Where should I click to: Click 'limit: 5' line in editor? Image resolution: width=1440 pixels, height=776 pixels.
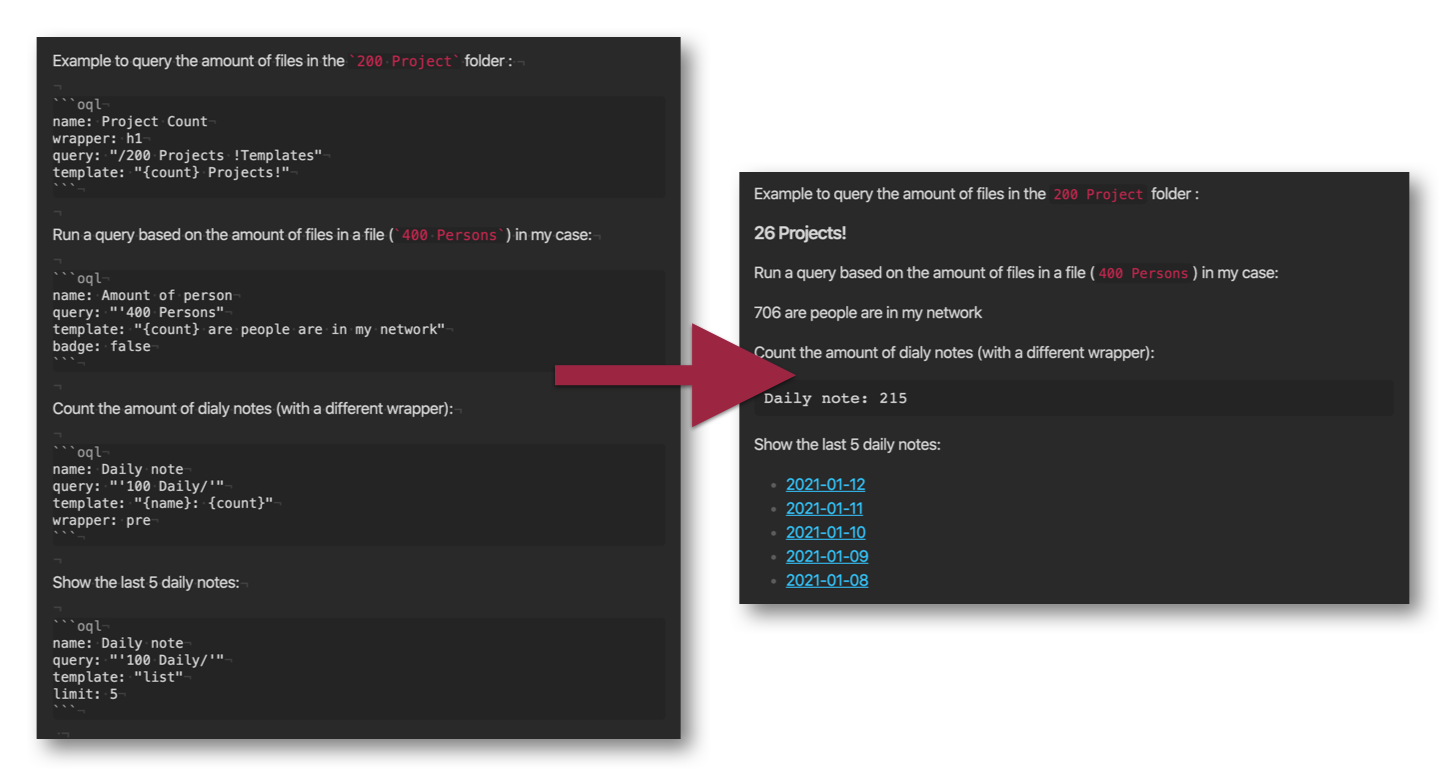85,694
